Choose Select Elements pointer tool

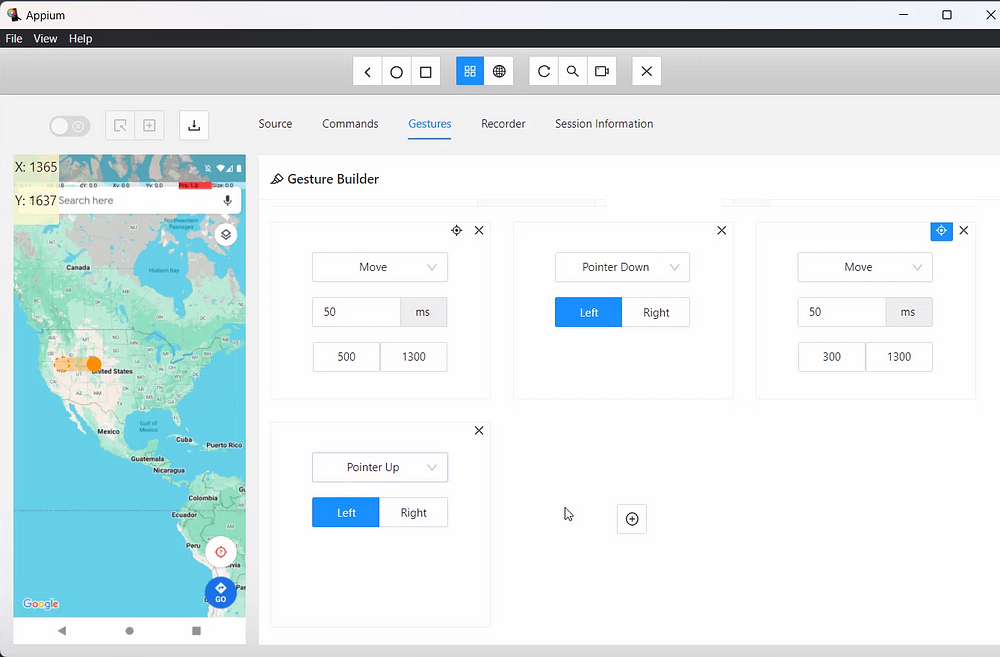(120, 126)
